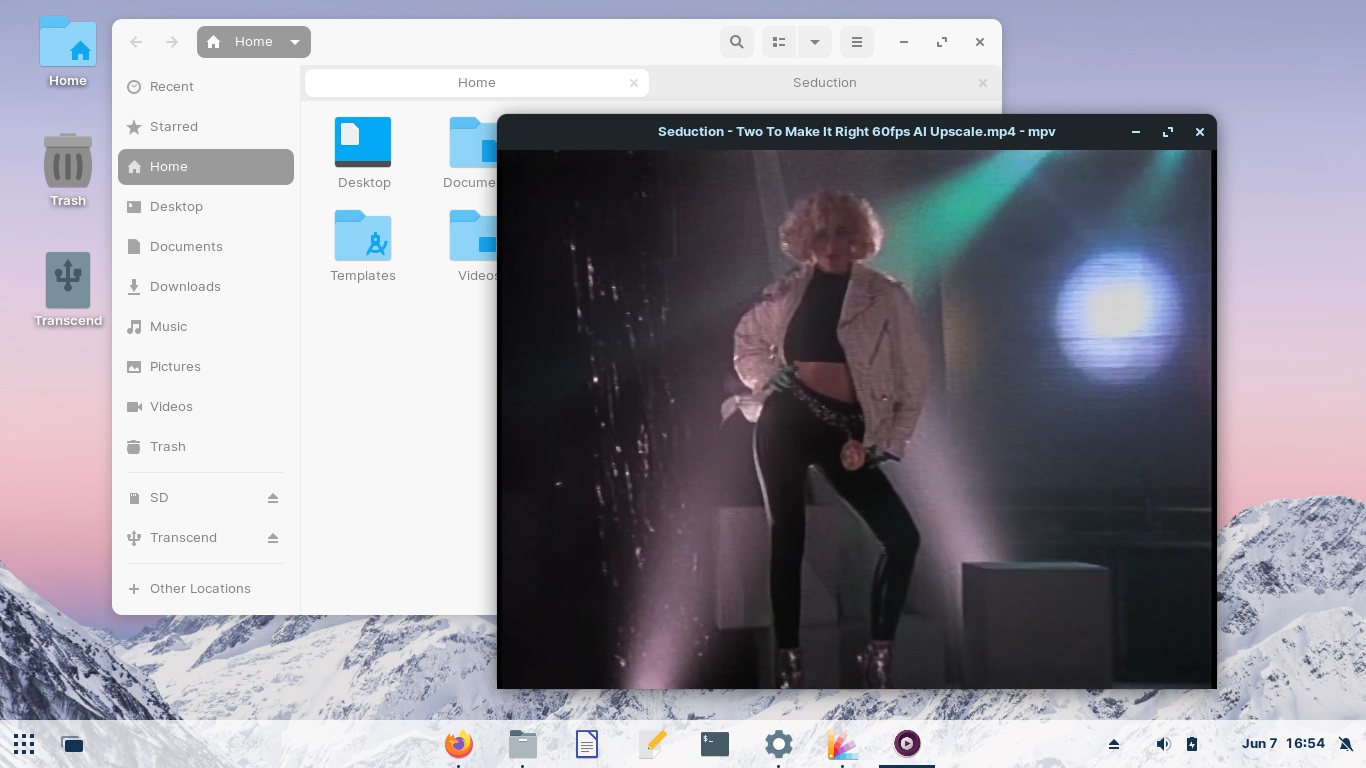Click the mpv window title bar
1366x768 pixels.
[856, 132]
